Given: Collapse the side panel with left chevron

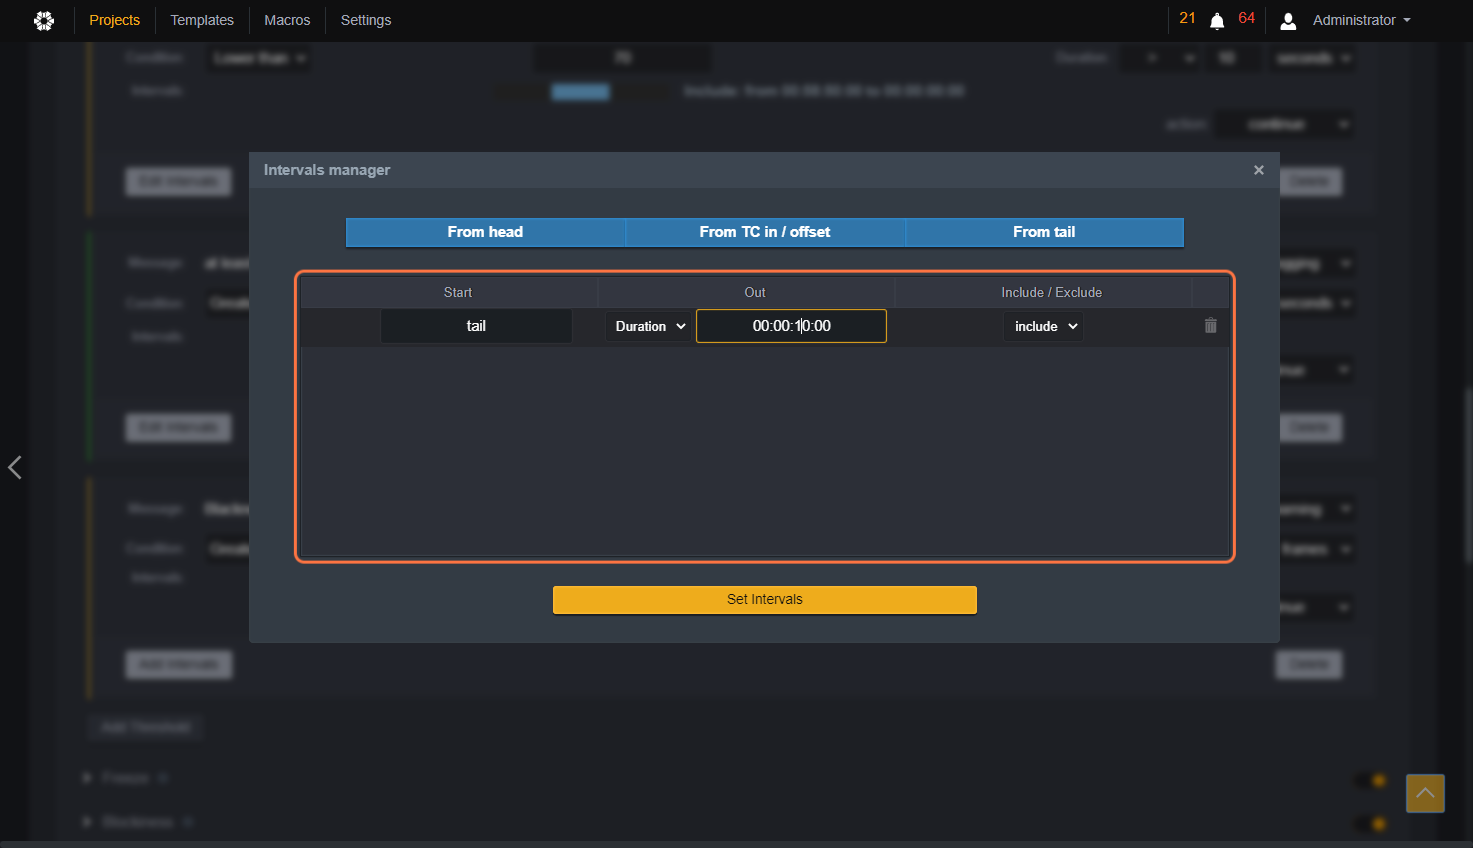Looking at the screenshot, I should (x=15, y=467).
